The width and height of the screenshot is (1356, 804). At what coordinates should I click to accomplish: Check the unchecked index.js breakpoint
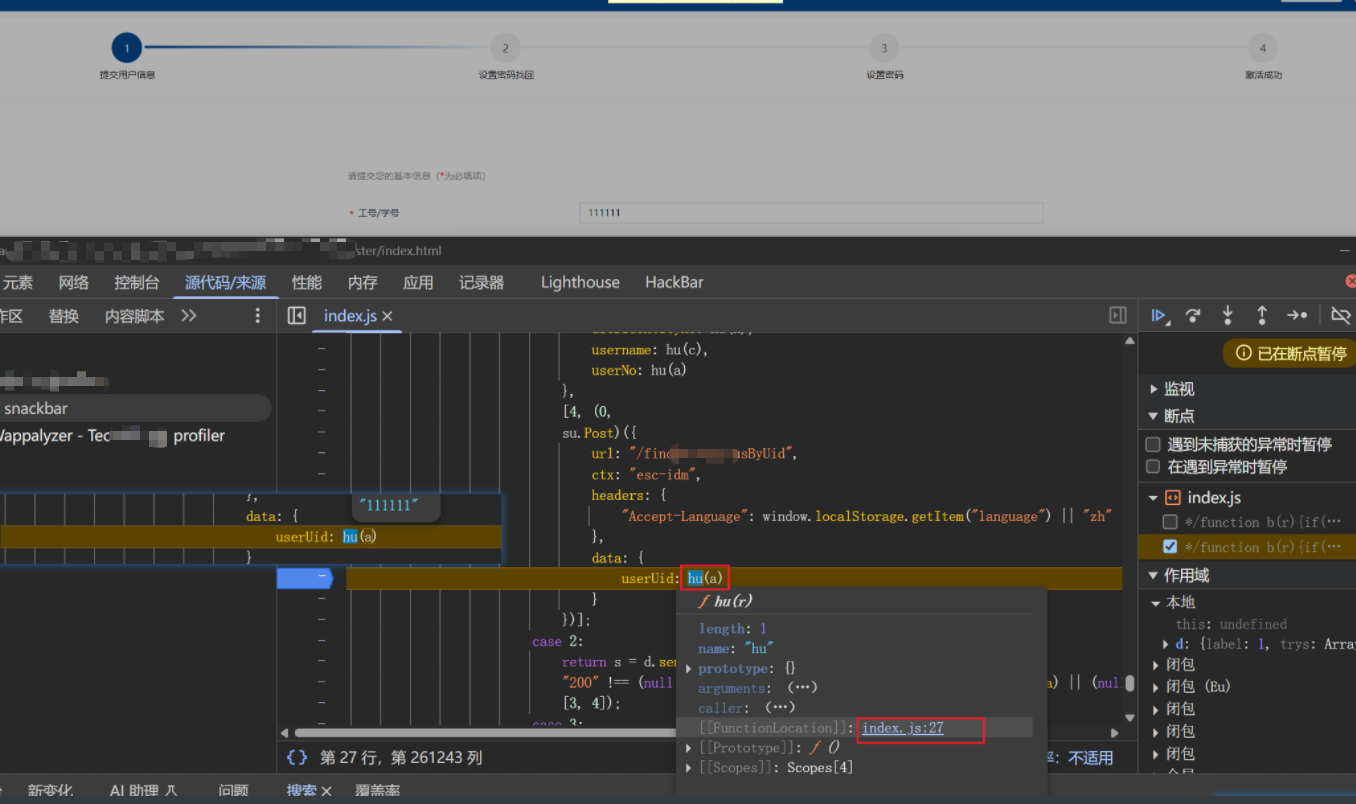pyautogui.click(x=1170, y=522)
